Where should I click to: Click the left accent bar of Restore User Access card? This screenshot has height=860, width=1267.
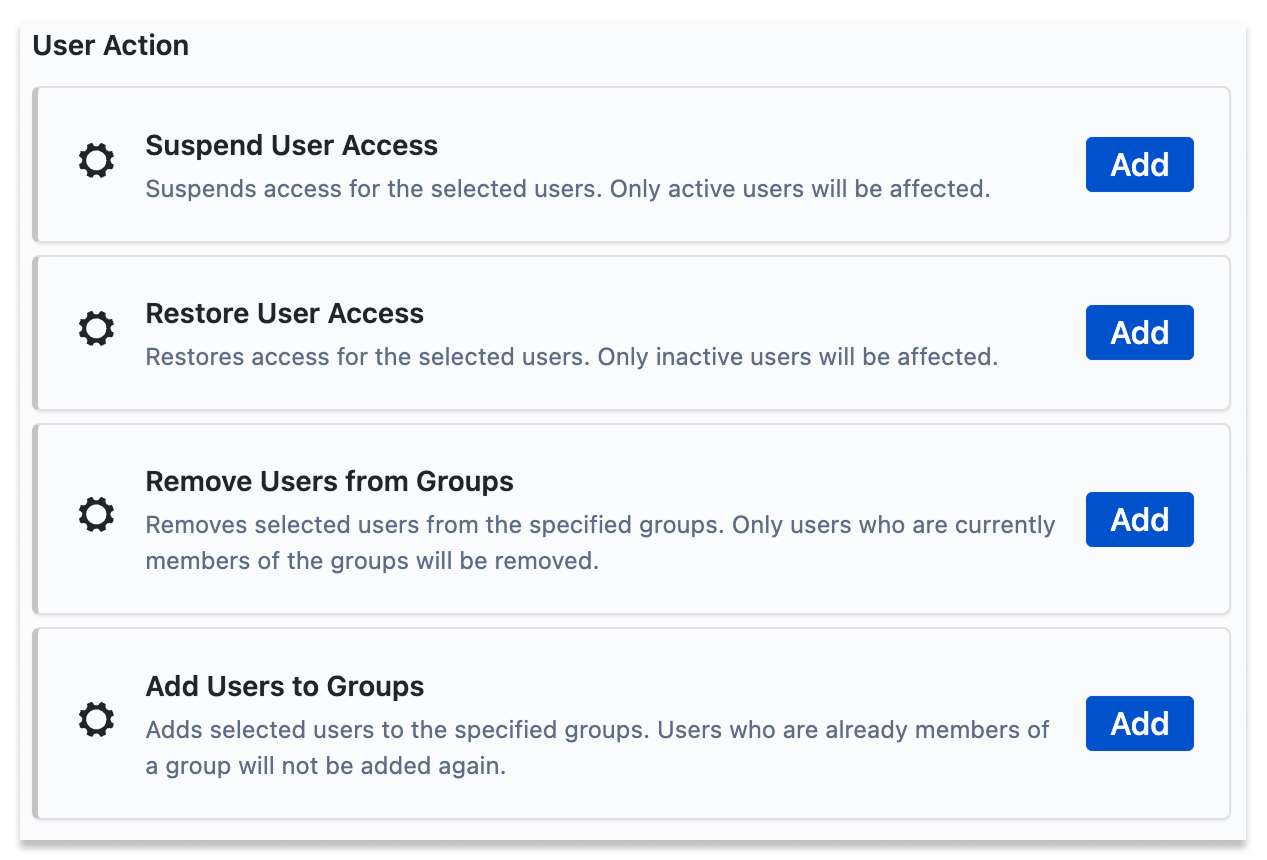pyautogui.click(x=36, y=332)
